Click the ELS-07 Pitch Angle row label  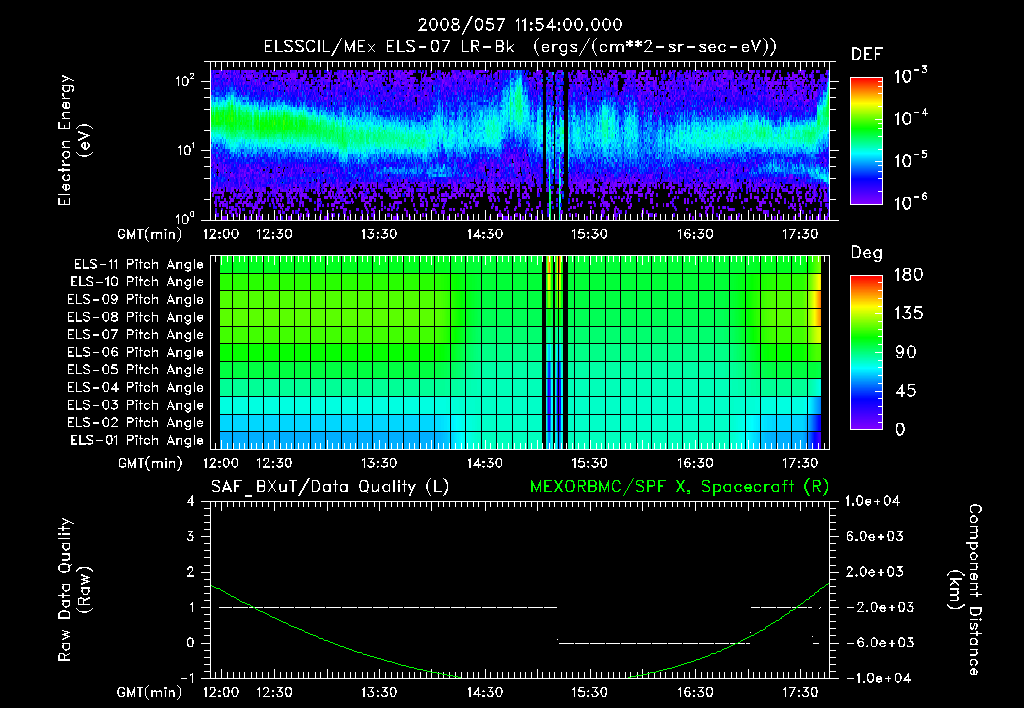point(136,334)
